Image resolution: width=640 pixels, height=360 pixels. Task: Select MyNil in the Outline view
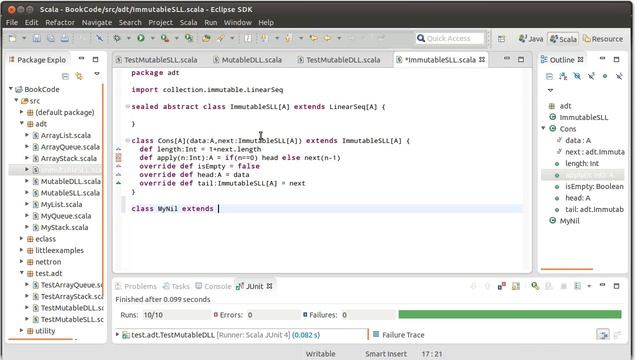[x=569, y=221]
